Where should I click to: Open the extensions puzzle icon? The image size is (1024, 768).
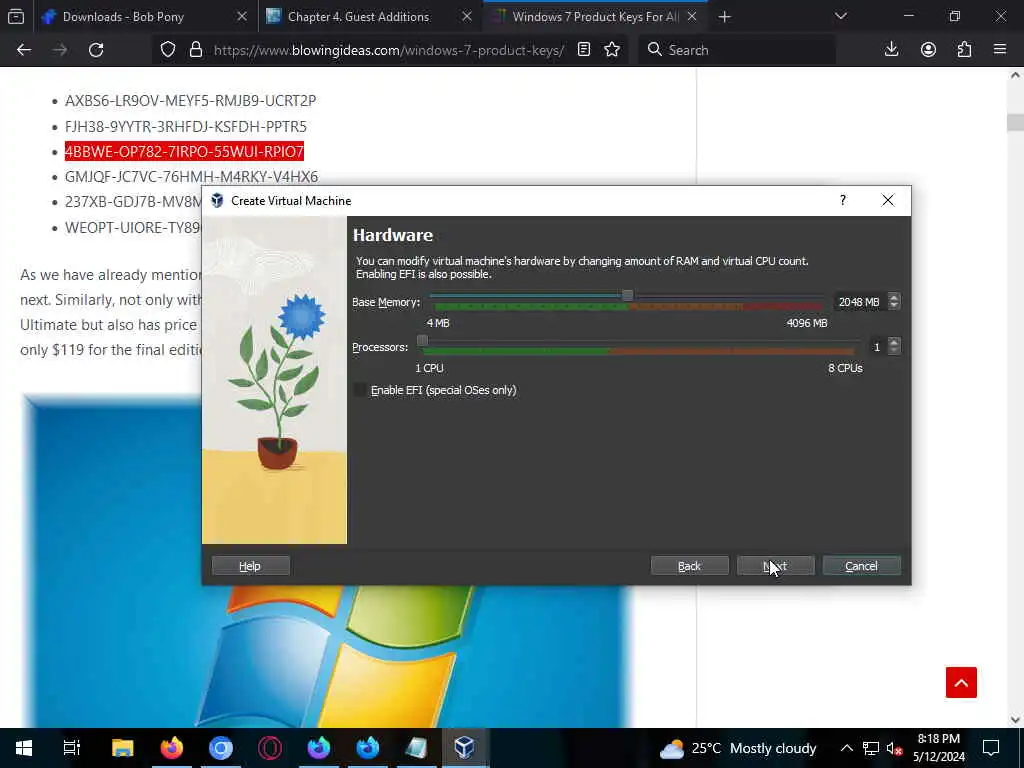(x=964, y=50)
